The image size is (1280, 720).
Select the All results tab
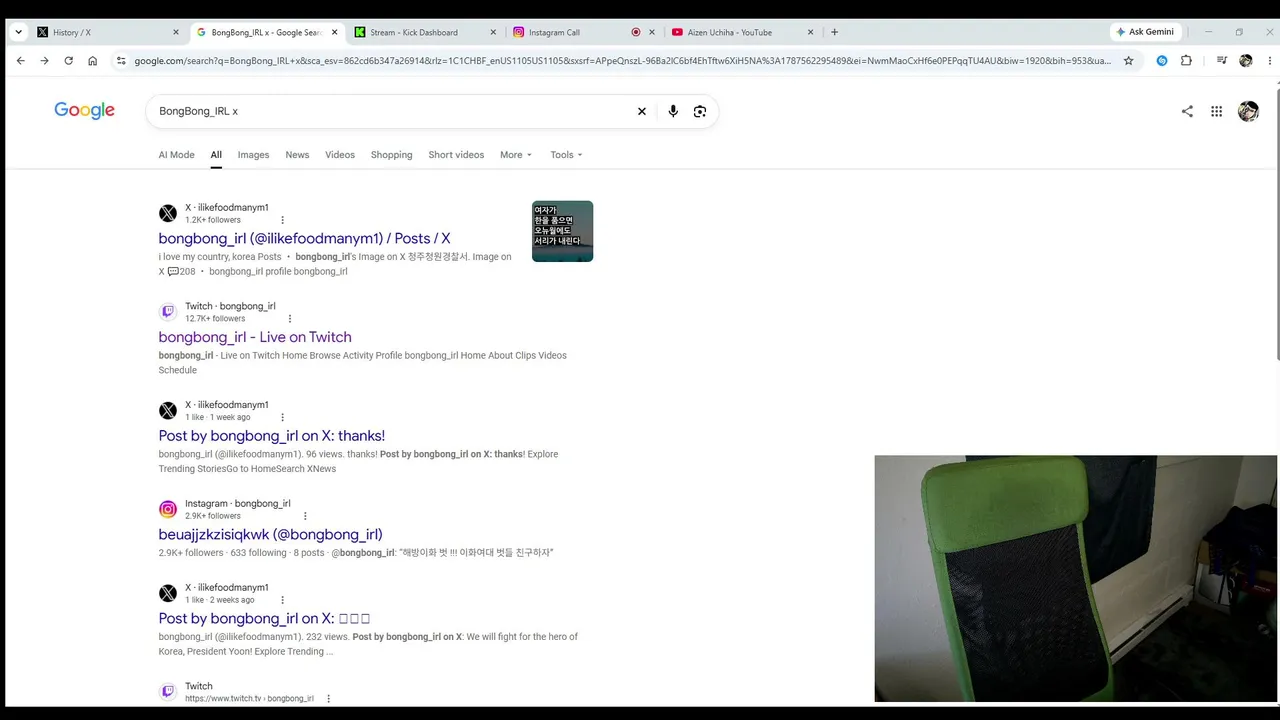(216, 155)
